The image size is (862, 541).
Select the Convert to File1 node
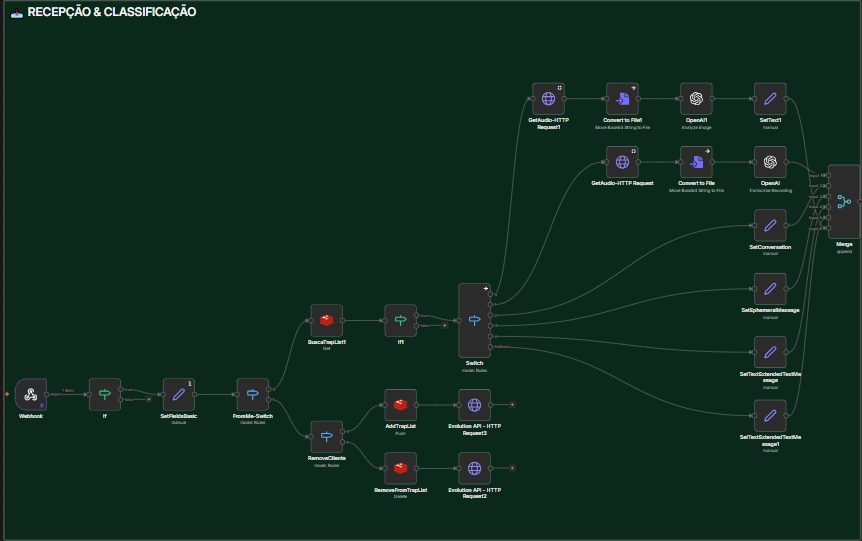pyautogui.click(x=622, y=98)
